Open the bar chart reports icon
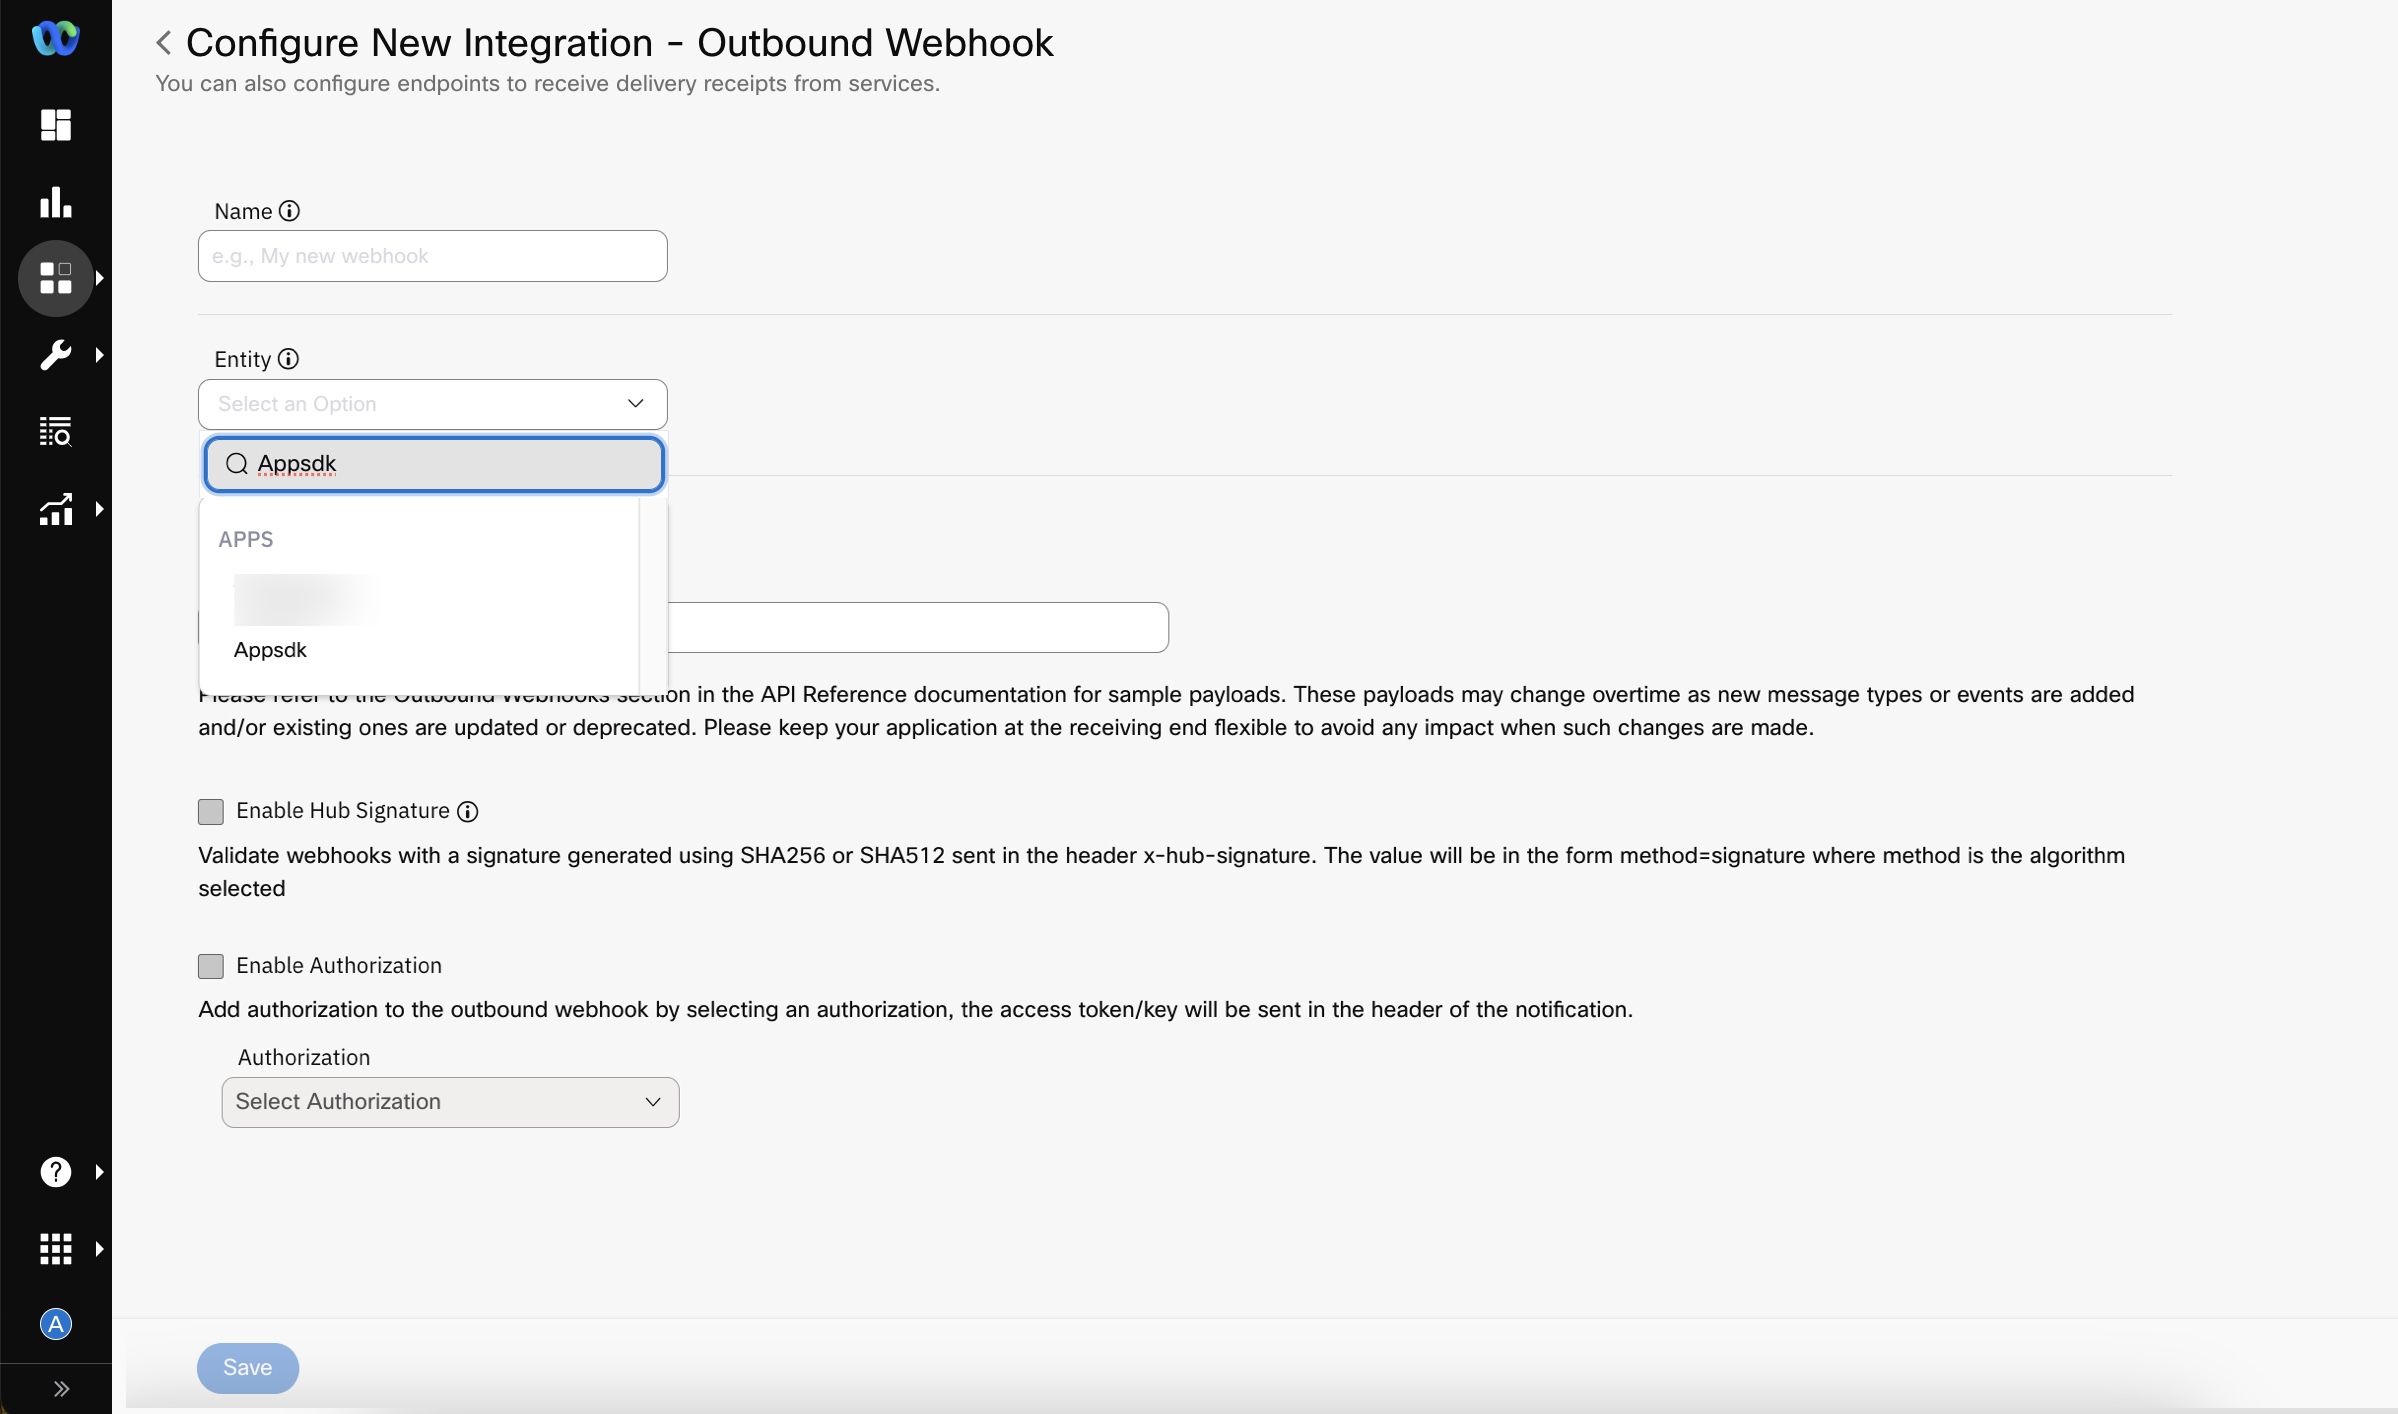 click(55, 202)
